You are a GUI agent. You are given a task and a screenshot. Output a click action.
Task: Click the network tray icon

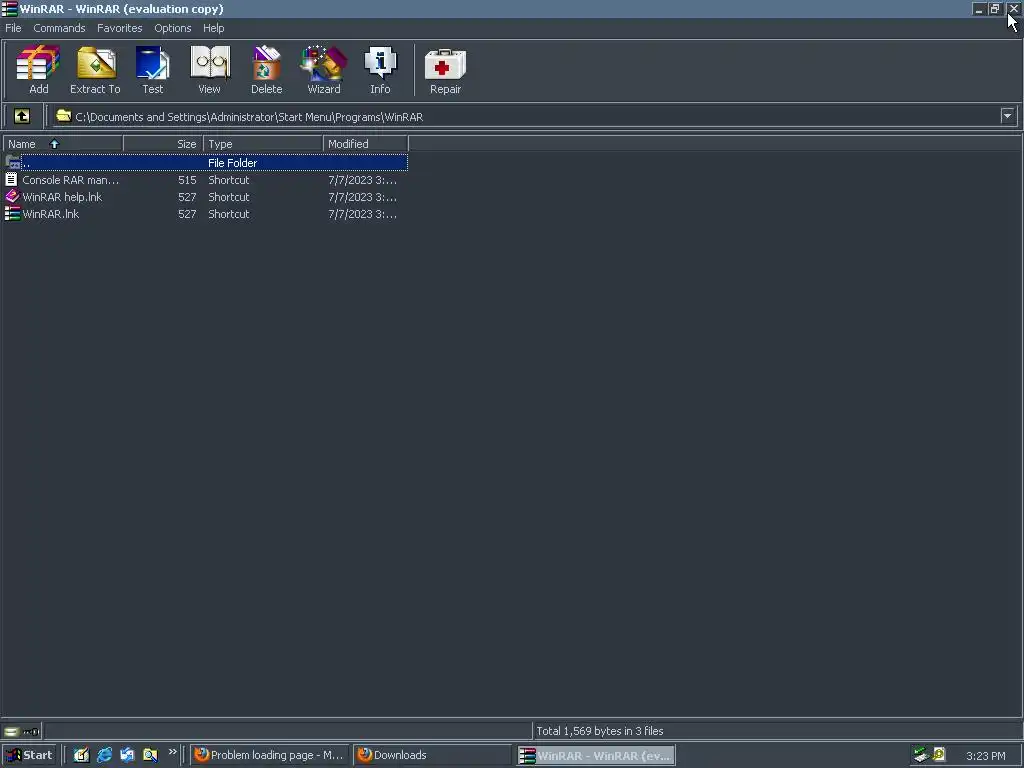tap(921, 755)
